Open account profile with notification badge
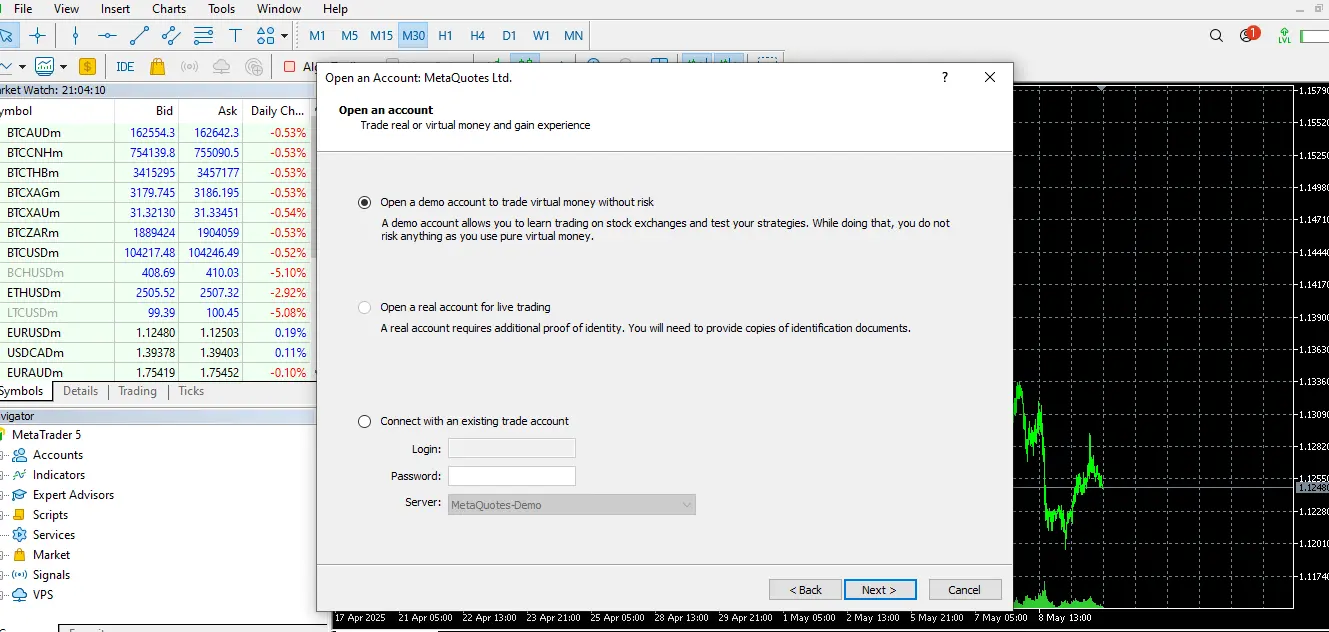Viewport: 1329px width, 632px height. 1248,36
